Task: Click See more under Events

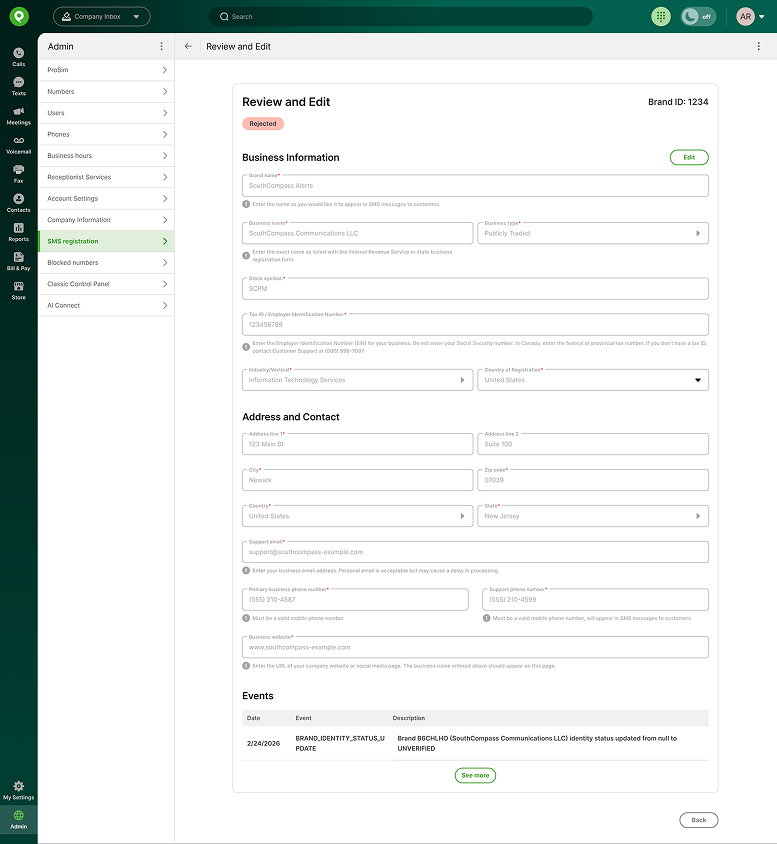Action: click(x=475, y=775)
